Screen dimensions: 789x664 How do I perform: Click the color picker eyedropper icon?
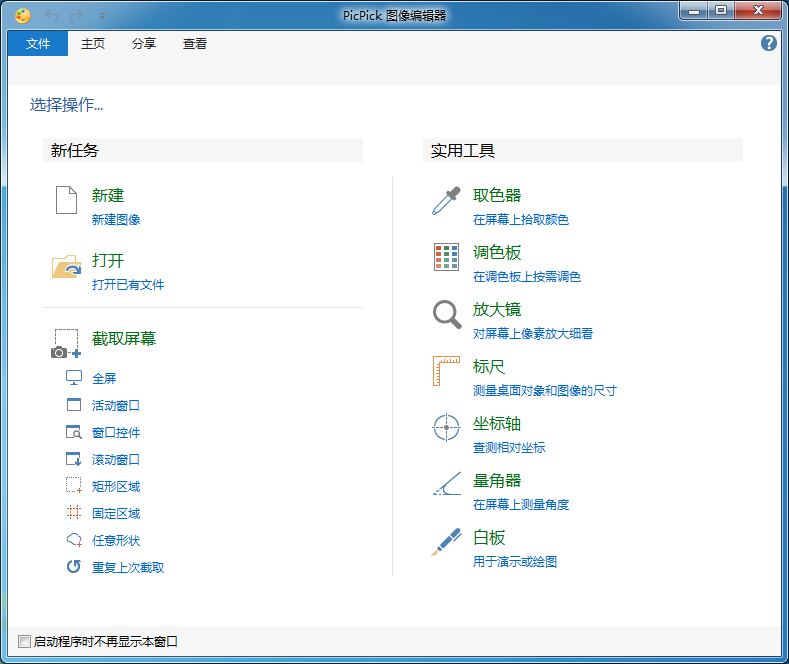[x=446, y=201]
